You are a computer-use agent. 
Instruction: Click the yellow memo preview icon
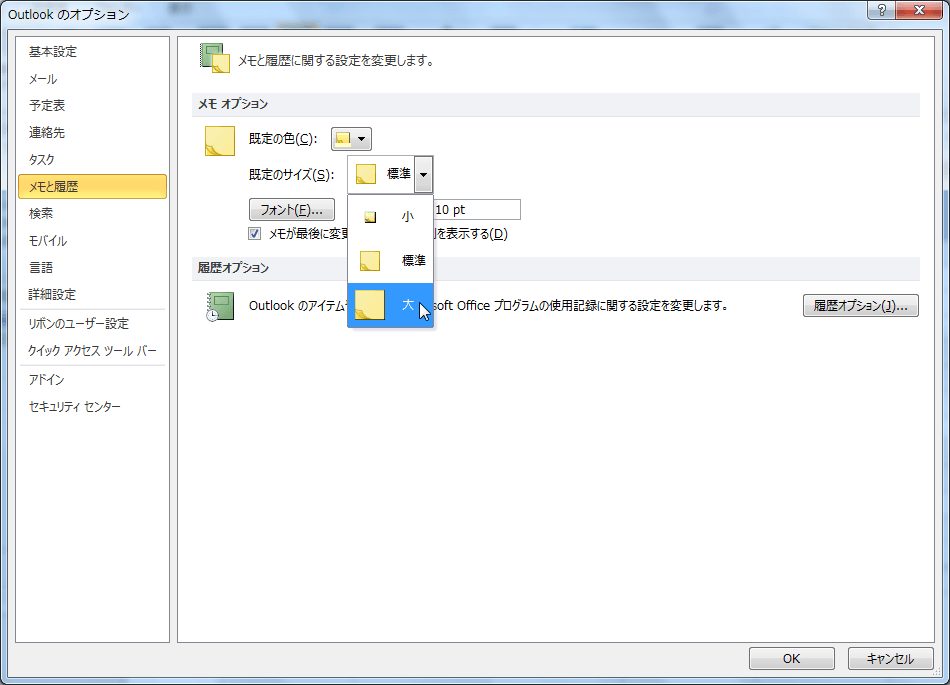click(219, 141)
